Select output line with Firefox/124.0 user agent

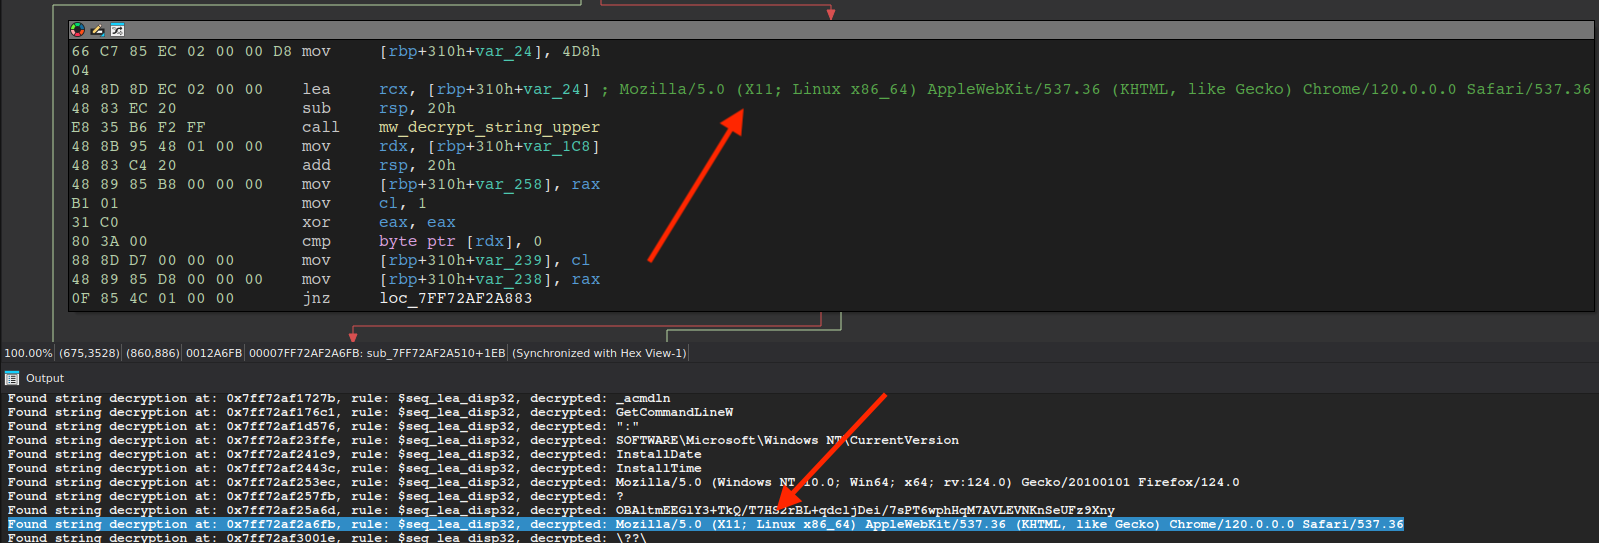(623, 482)
